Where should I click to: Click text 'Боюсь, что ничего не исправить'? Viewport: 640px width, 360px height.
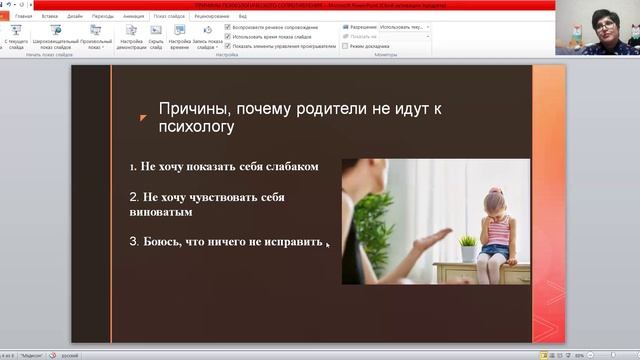point(233,242)
